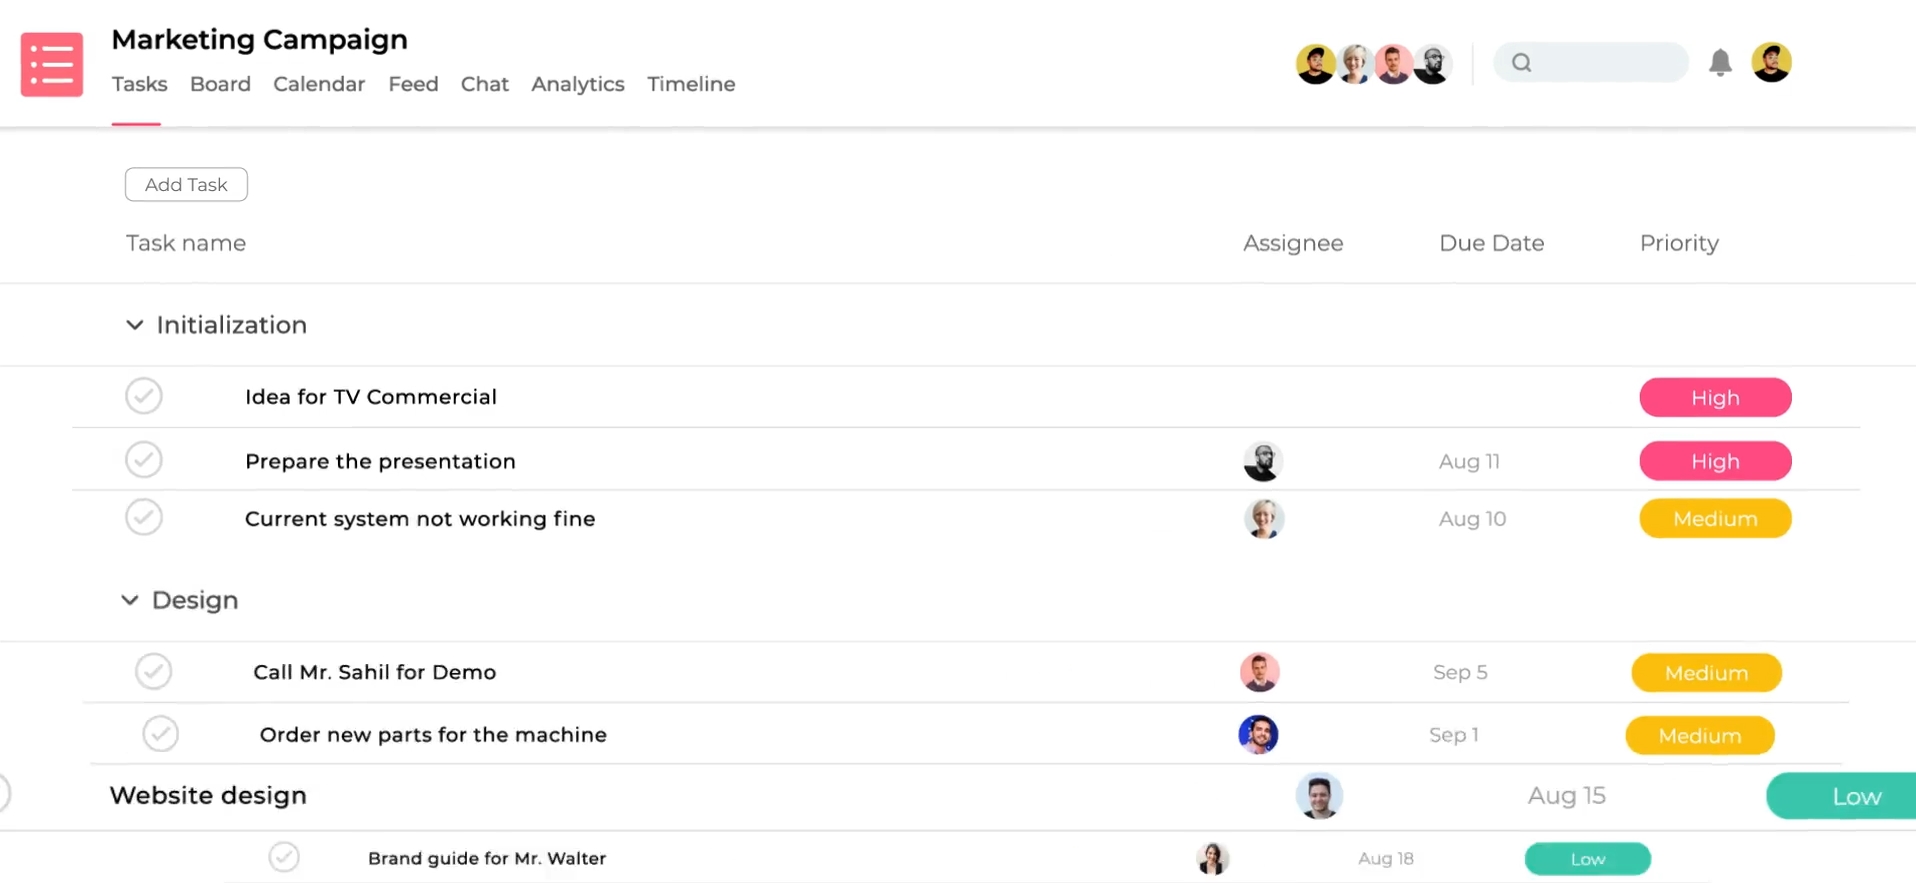Viewport: 1916px width, 883px height.
Task: Click assignee avatar for Brand guide task
Action: (x=1213, y=858)
